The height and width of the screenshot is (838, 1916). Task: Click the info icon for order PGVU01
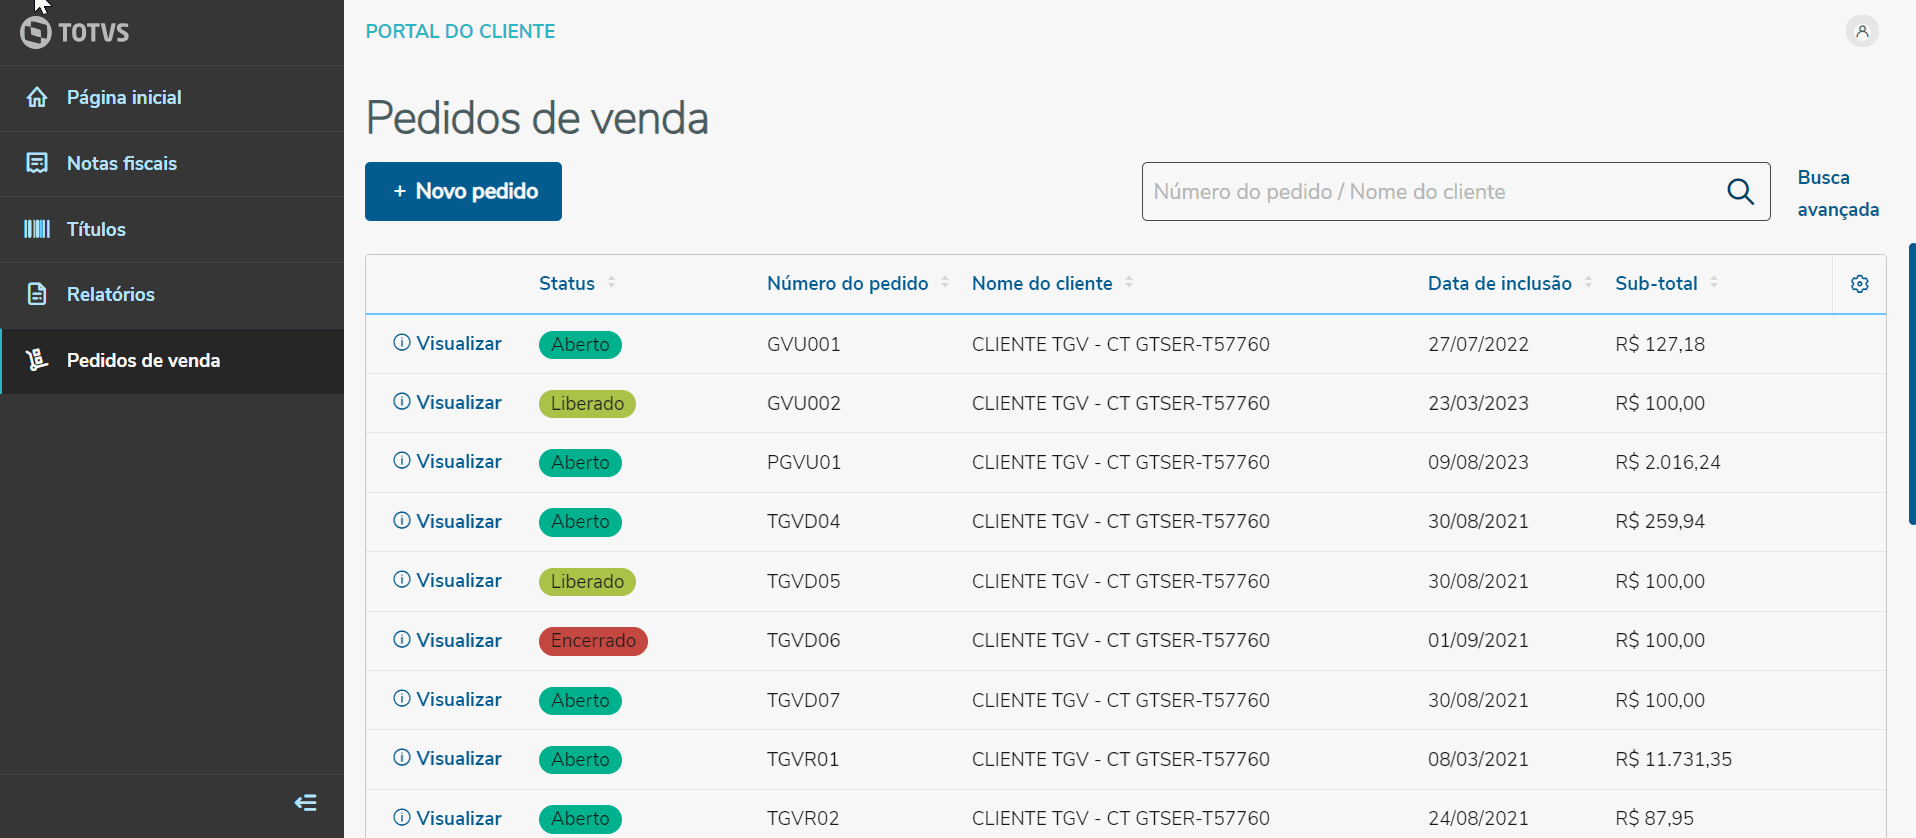coord(402,461)
